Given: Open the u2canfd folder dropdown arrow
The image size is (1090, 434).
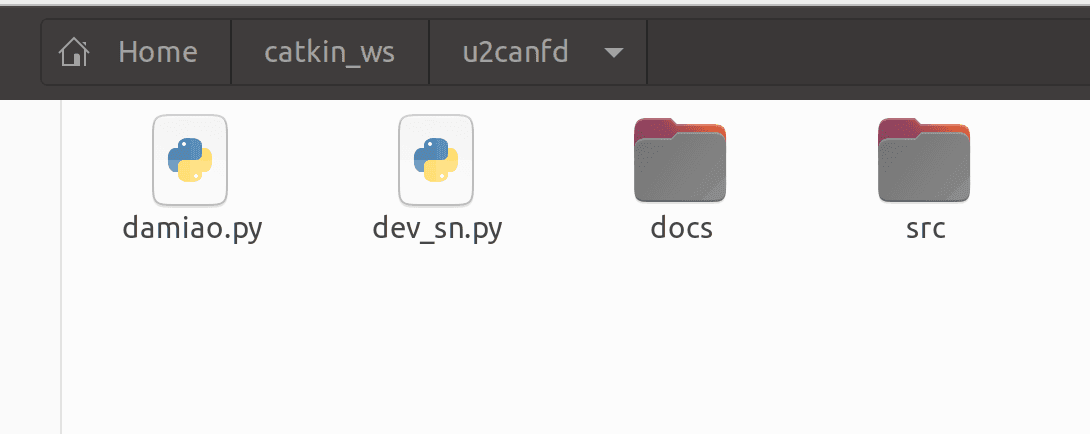Looking at the screenshot, I should [613, 53].
